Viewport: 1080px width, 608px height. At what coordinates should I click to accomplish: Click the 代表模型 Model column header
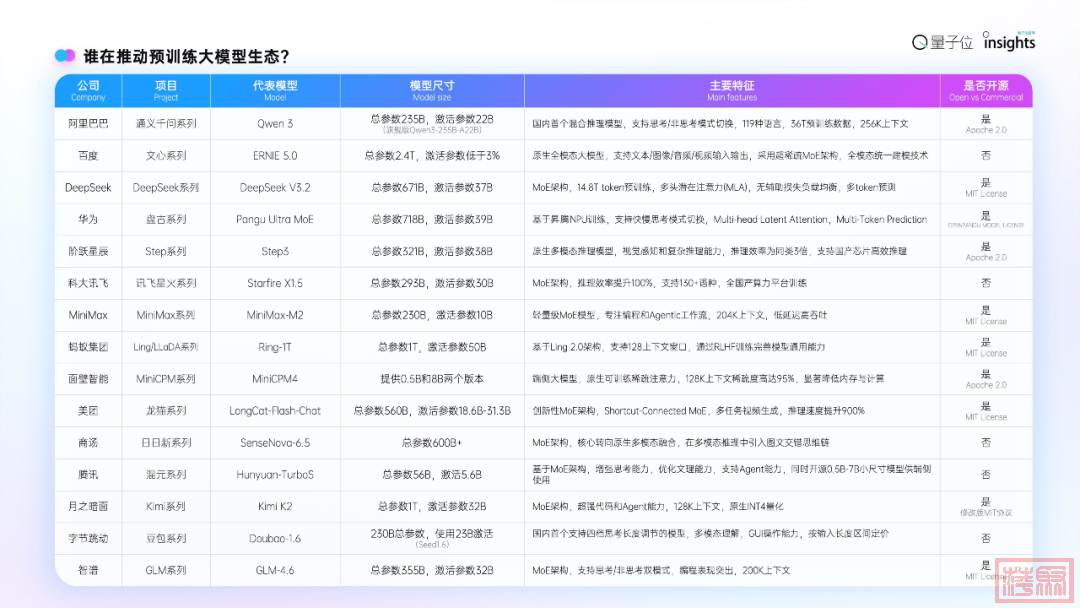click(275, 91)
